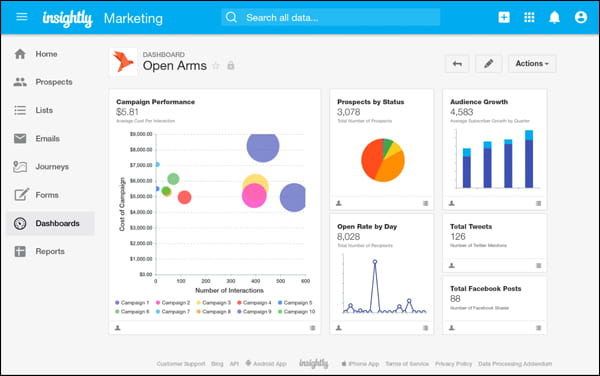The height and width of the screenshot is (376, 600).
Task: Click the back arrow button
Action: pyautogui.click(x=457, y=63)
